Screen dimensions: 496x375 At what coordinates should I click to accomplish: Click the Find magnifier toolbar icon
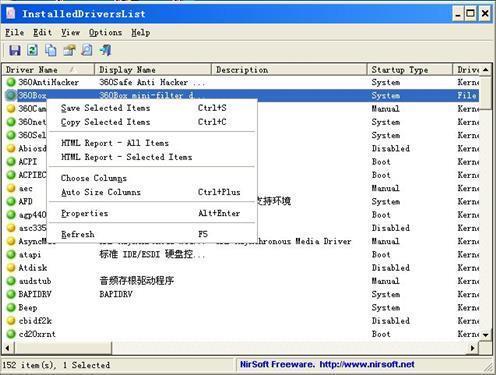[x=87, y=50]
